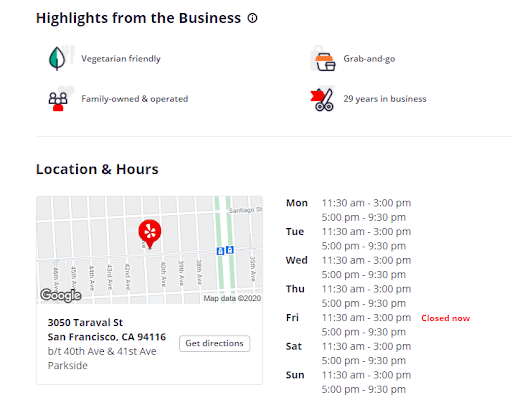This screenshot has height=400, width=512.
Task: Click the red Yelp map pin
Action: coord(150,234)
